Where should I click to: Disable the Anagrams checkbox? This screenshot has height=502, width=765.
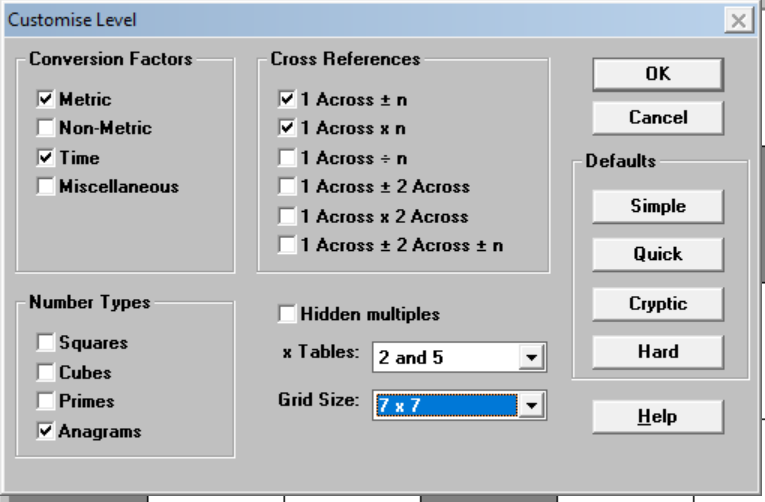click(46, 432)
